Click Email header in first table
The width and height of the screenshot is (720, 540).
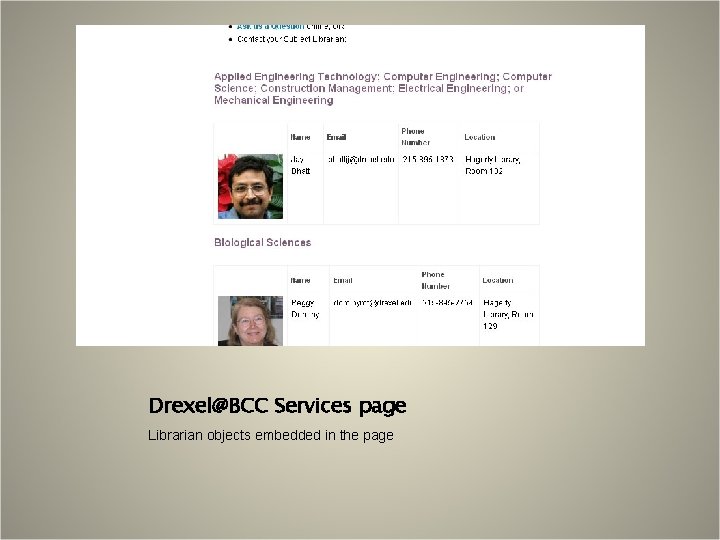coord(336,137)
